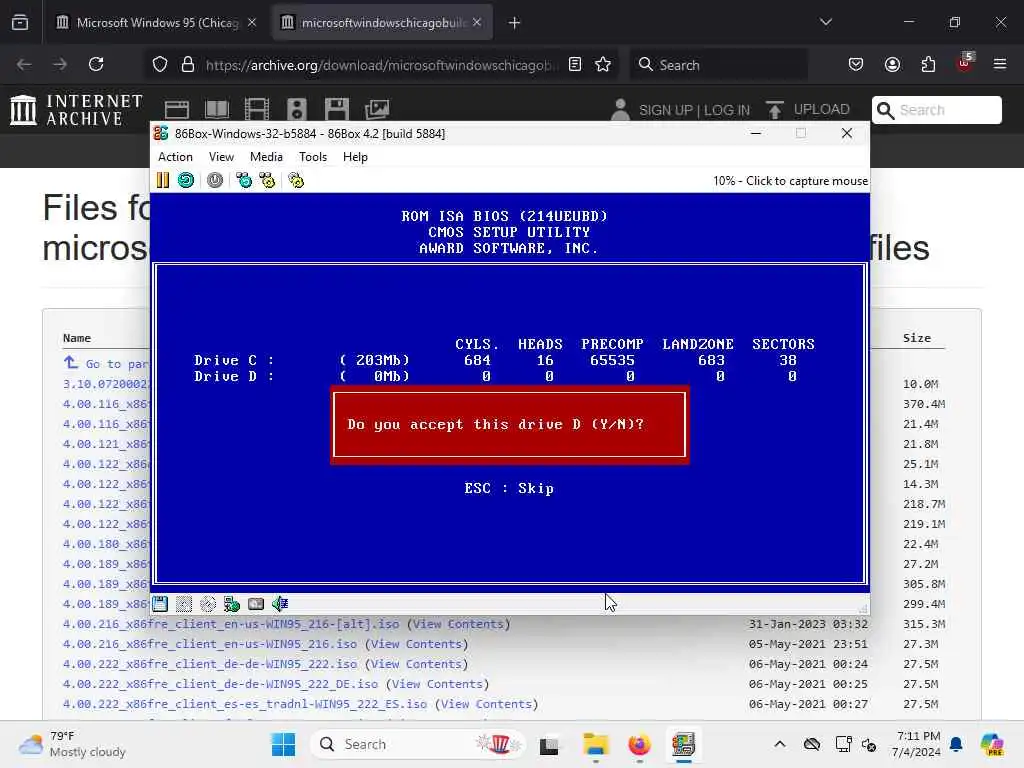
Task: Click the floppy disk status bar icon
Action: point(160,604)
